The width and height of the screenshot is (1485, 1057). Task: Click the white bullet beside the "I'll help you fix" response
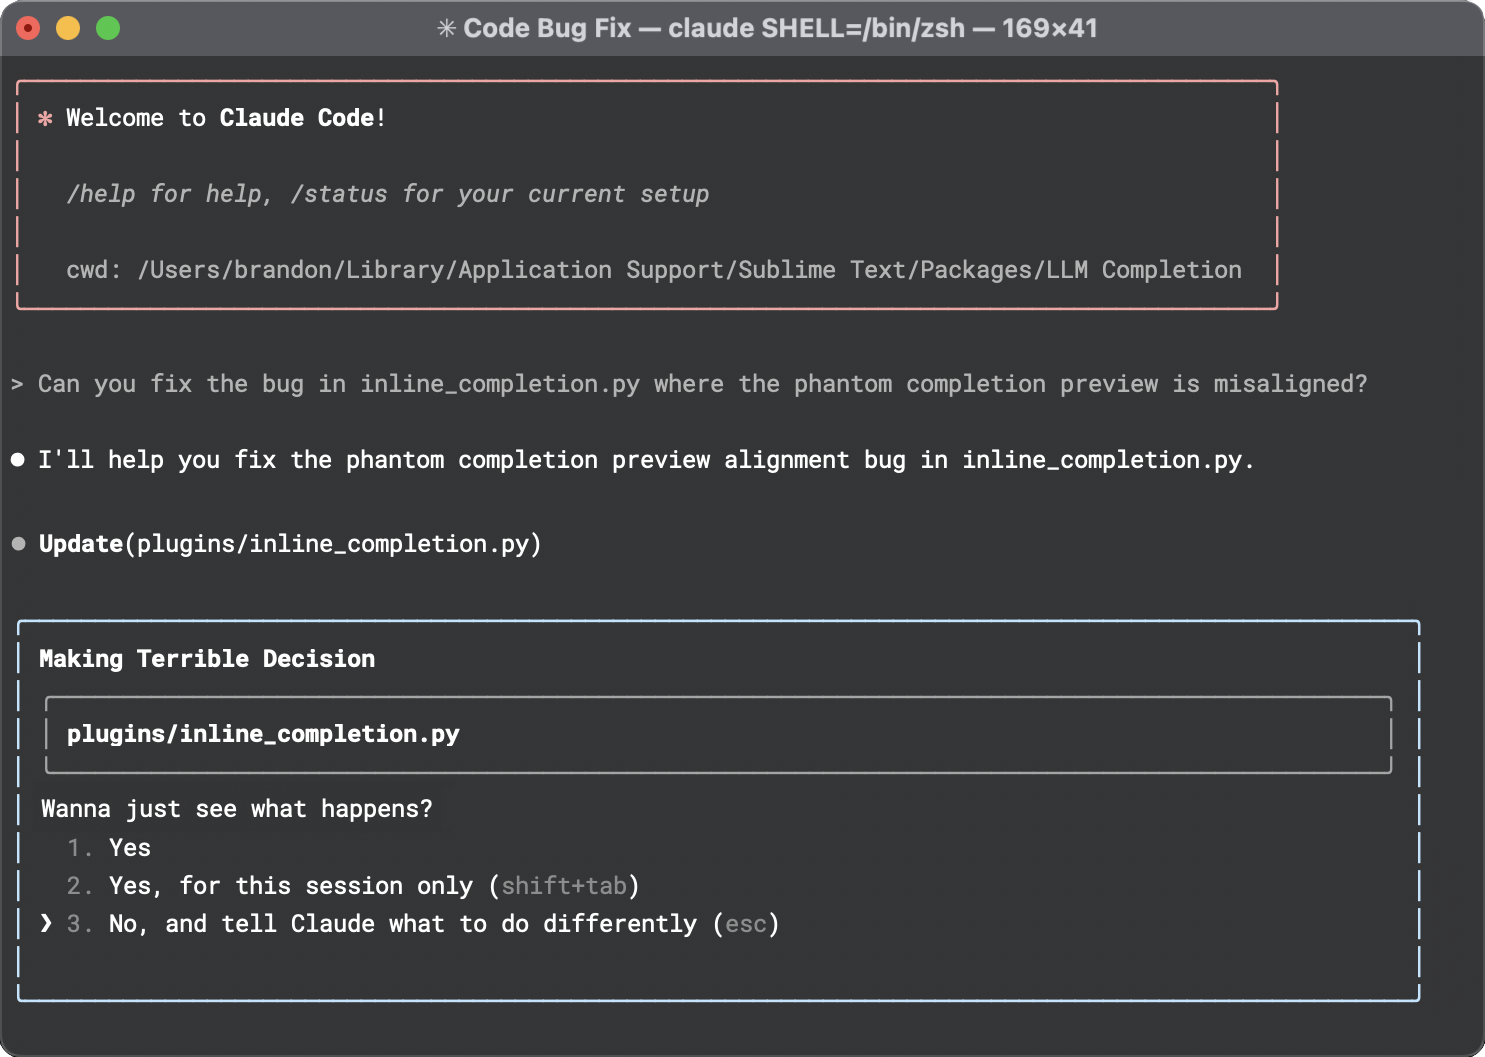coord(18,460)
